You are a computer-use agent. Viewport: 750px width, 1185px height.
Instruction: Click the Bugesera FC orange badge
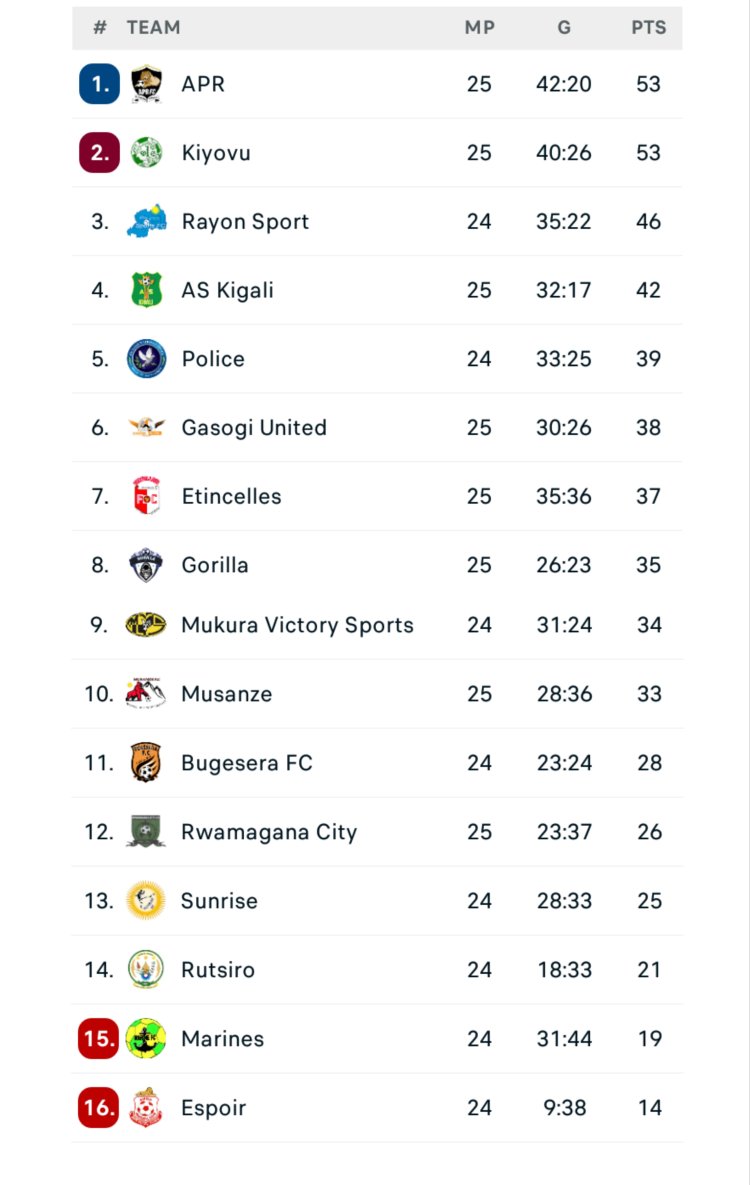[146, 763]
